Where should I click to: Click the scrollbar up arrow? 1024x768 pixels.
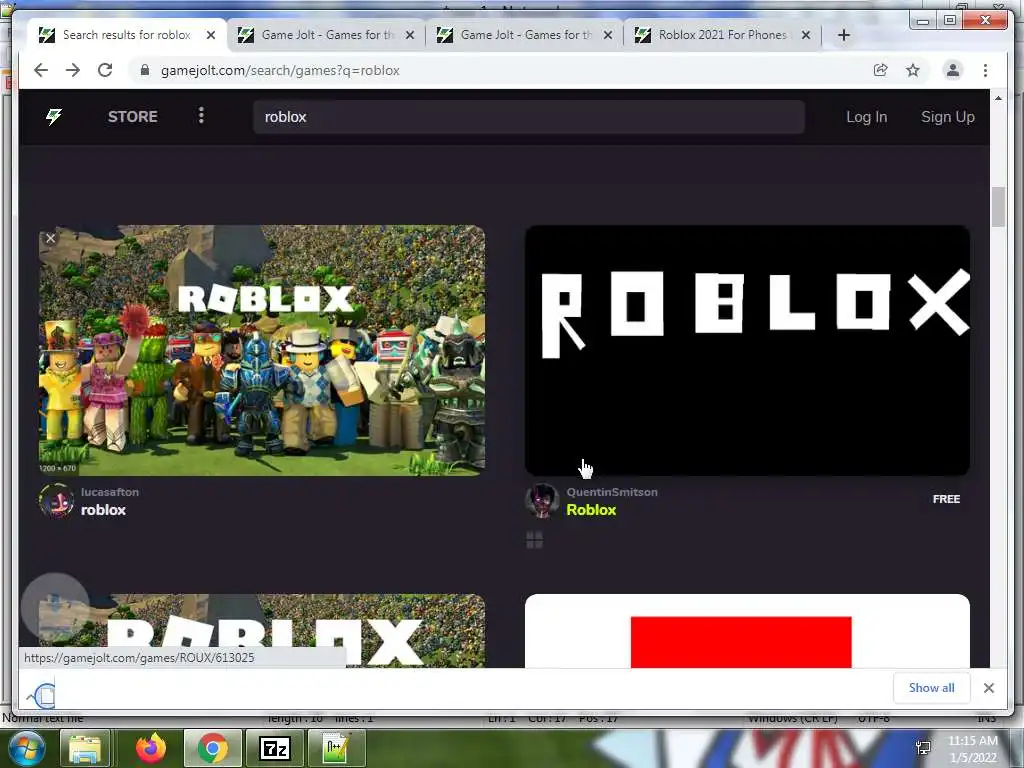(998, 98)
